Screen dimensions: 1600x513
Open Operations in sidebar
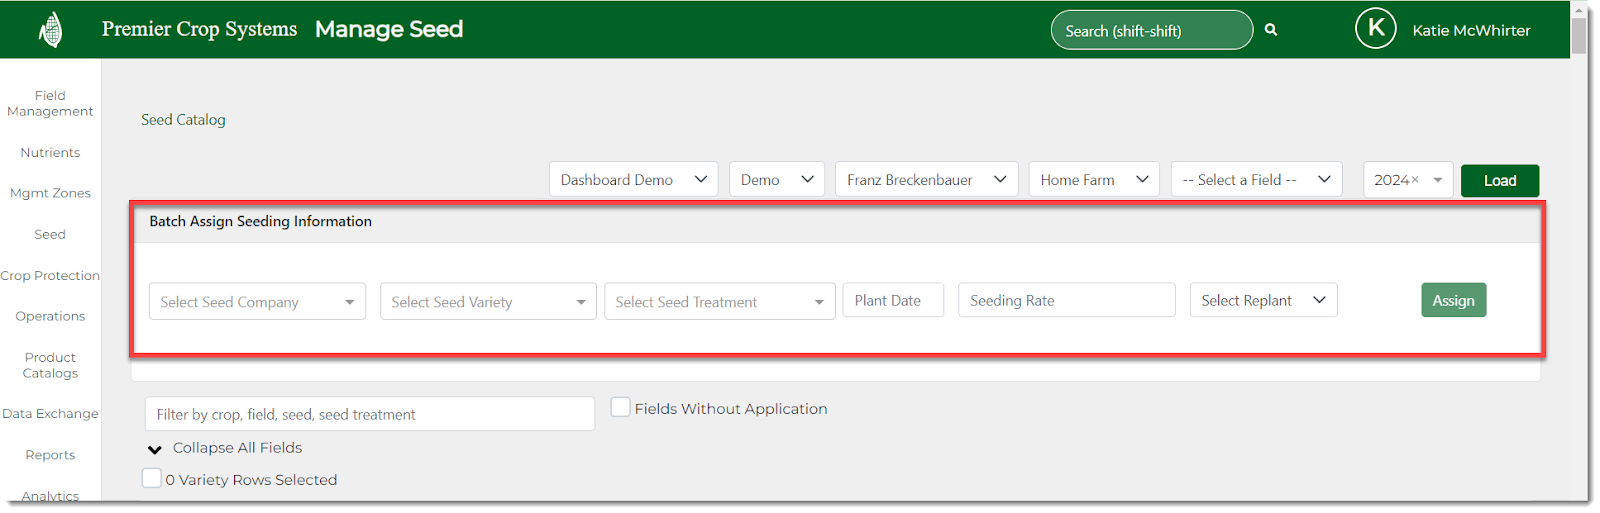click(x=50, y=316)
